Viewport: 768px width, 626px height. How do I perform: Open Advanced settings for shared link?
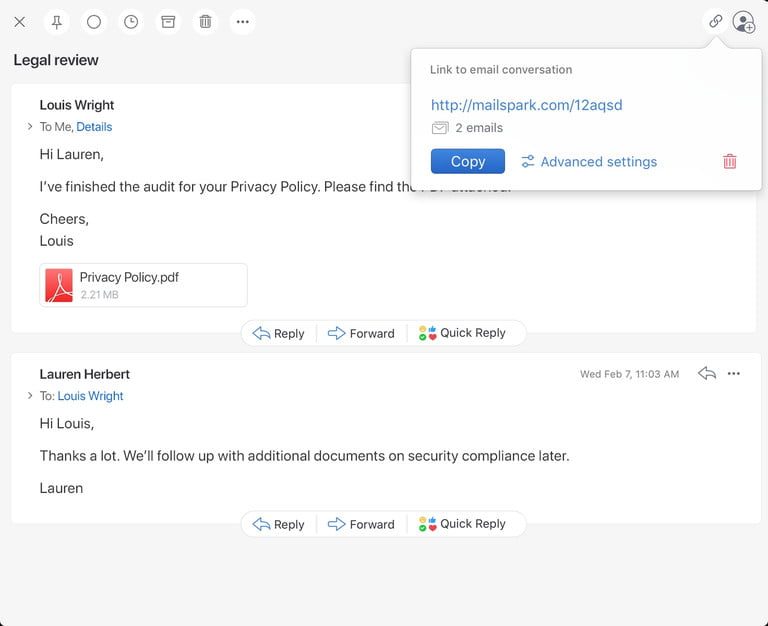pos(589,161)
